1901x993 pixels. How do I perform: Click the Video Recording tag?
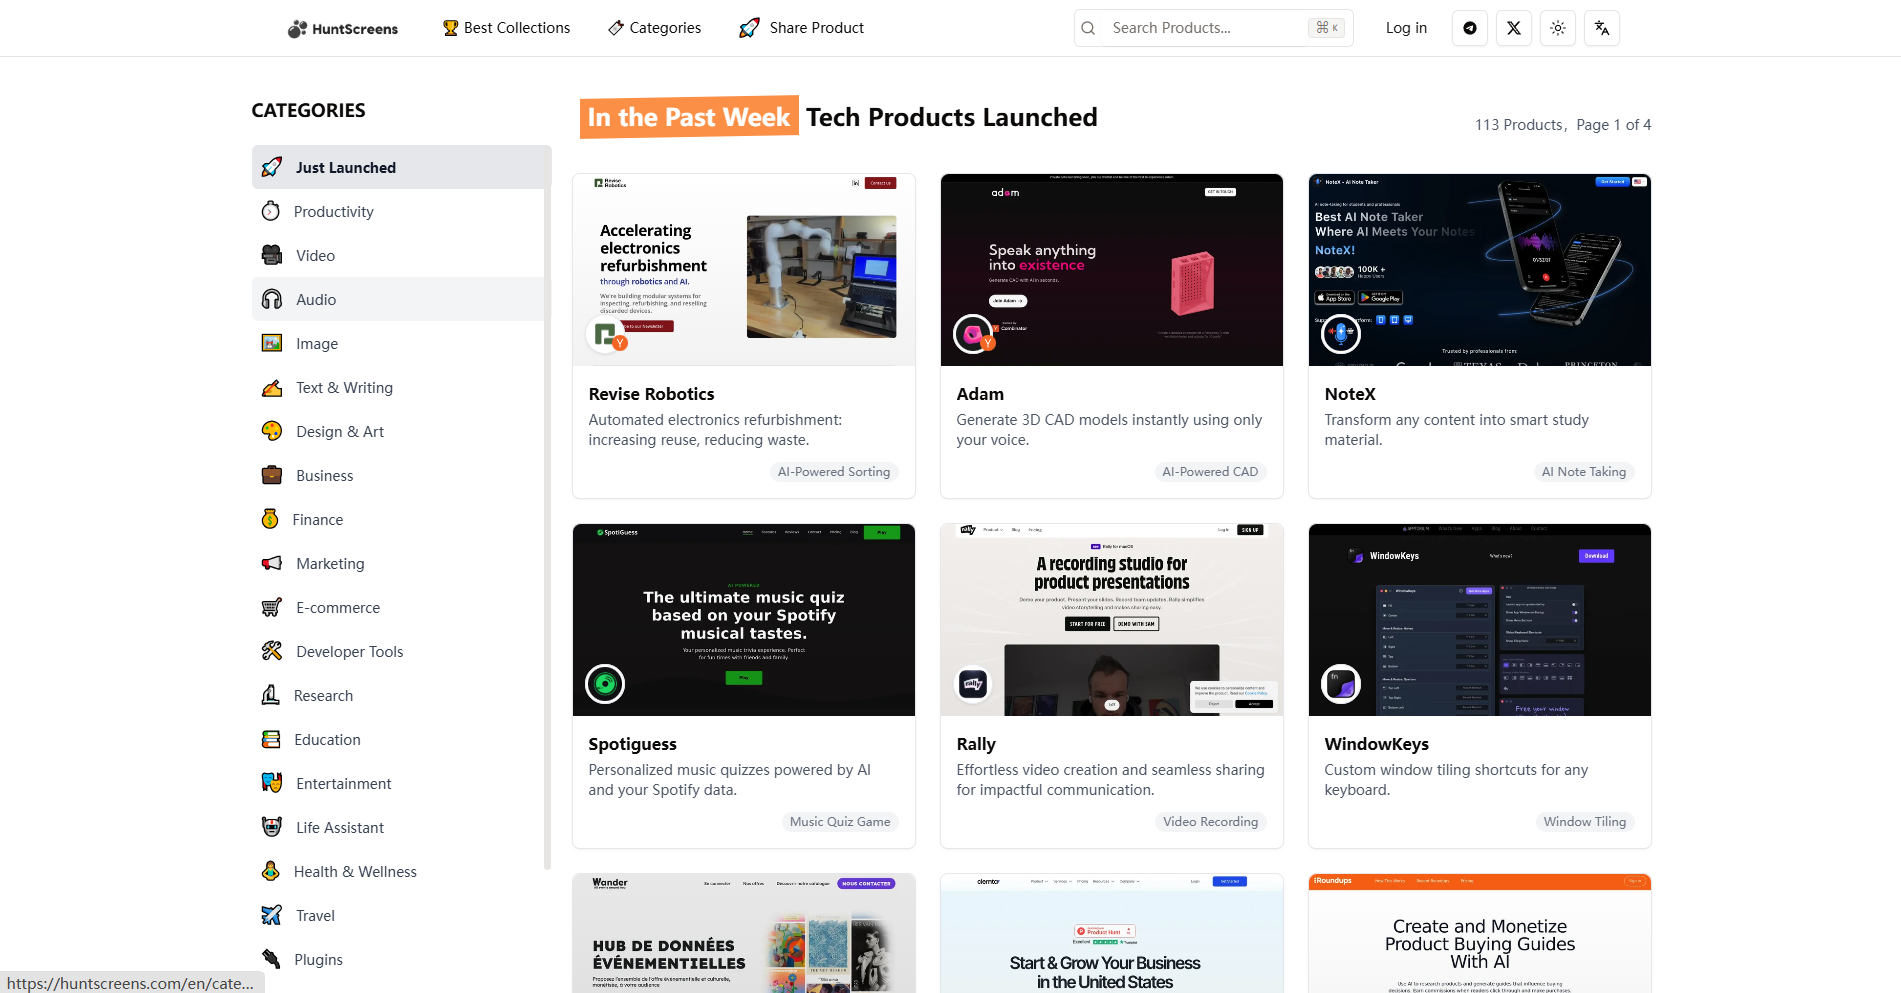coord(1210,822)
